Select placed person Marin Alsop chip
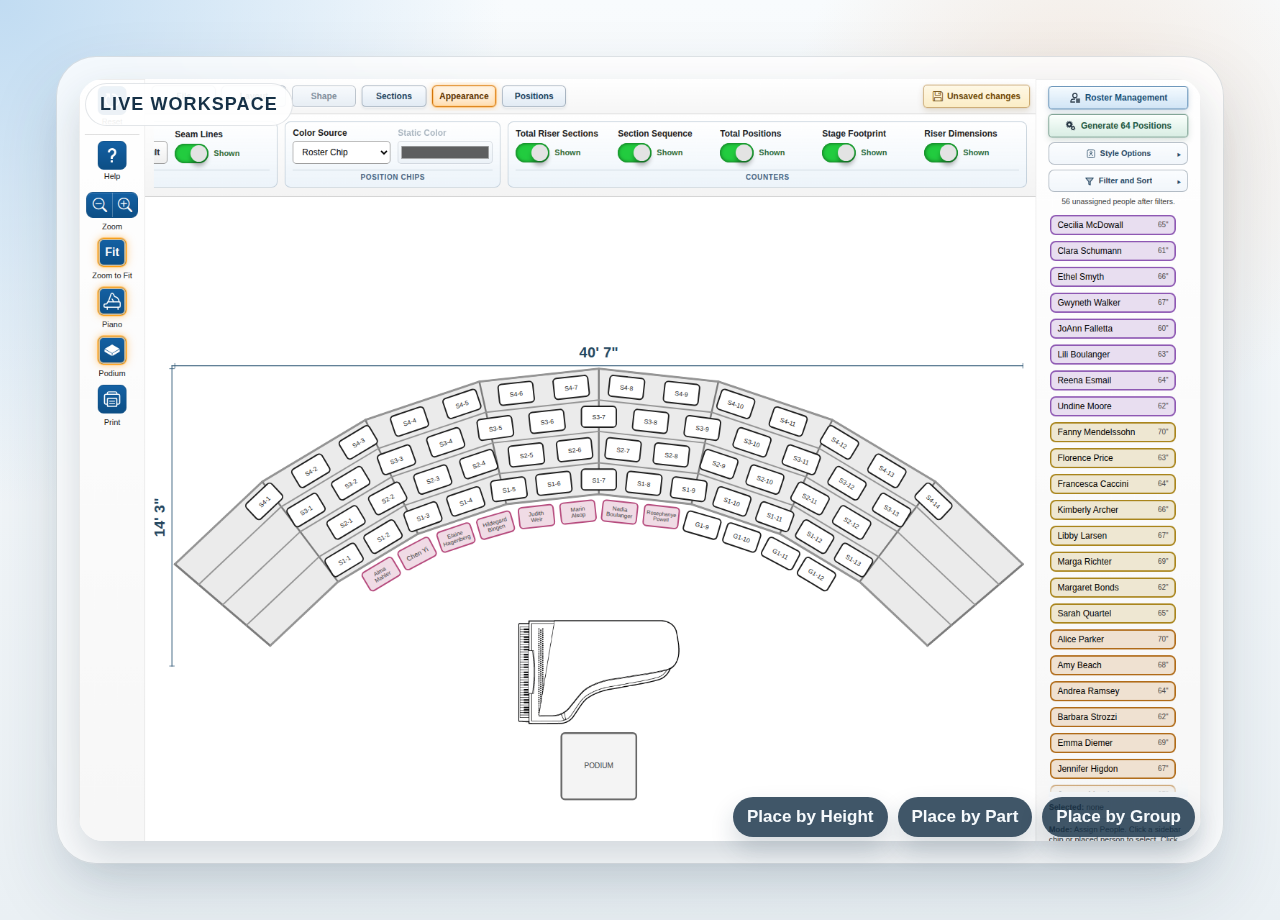 (578, 512)
